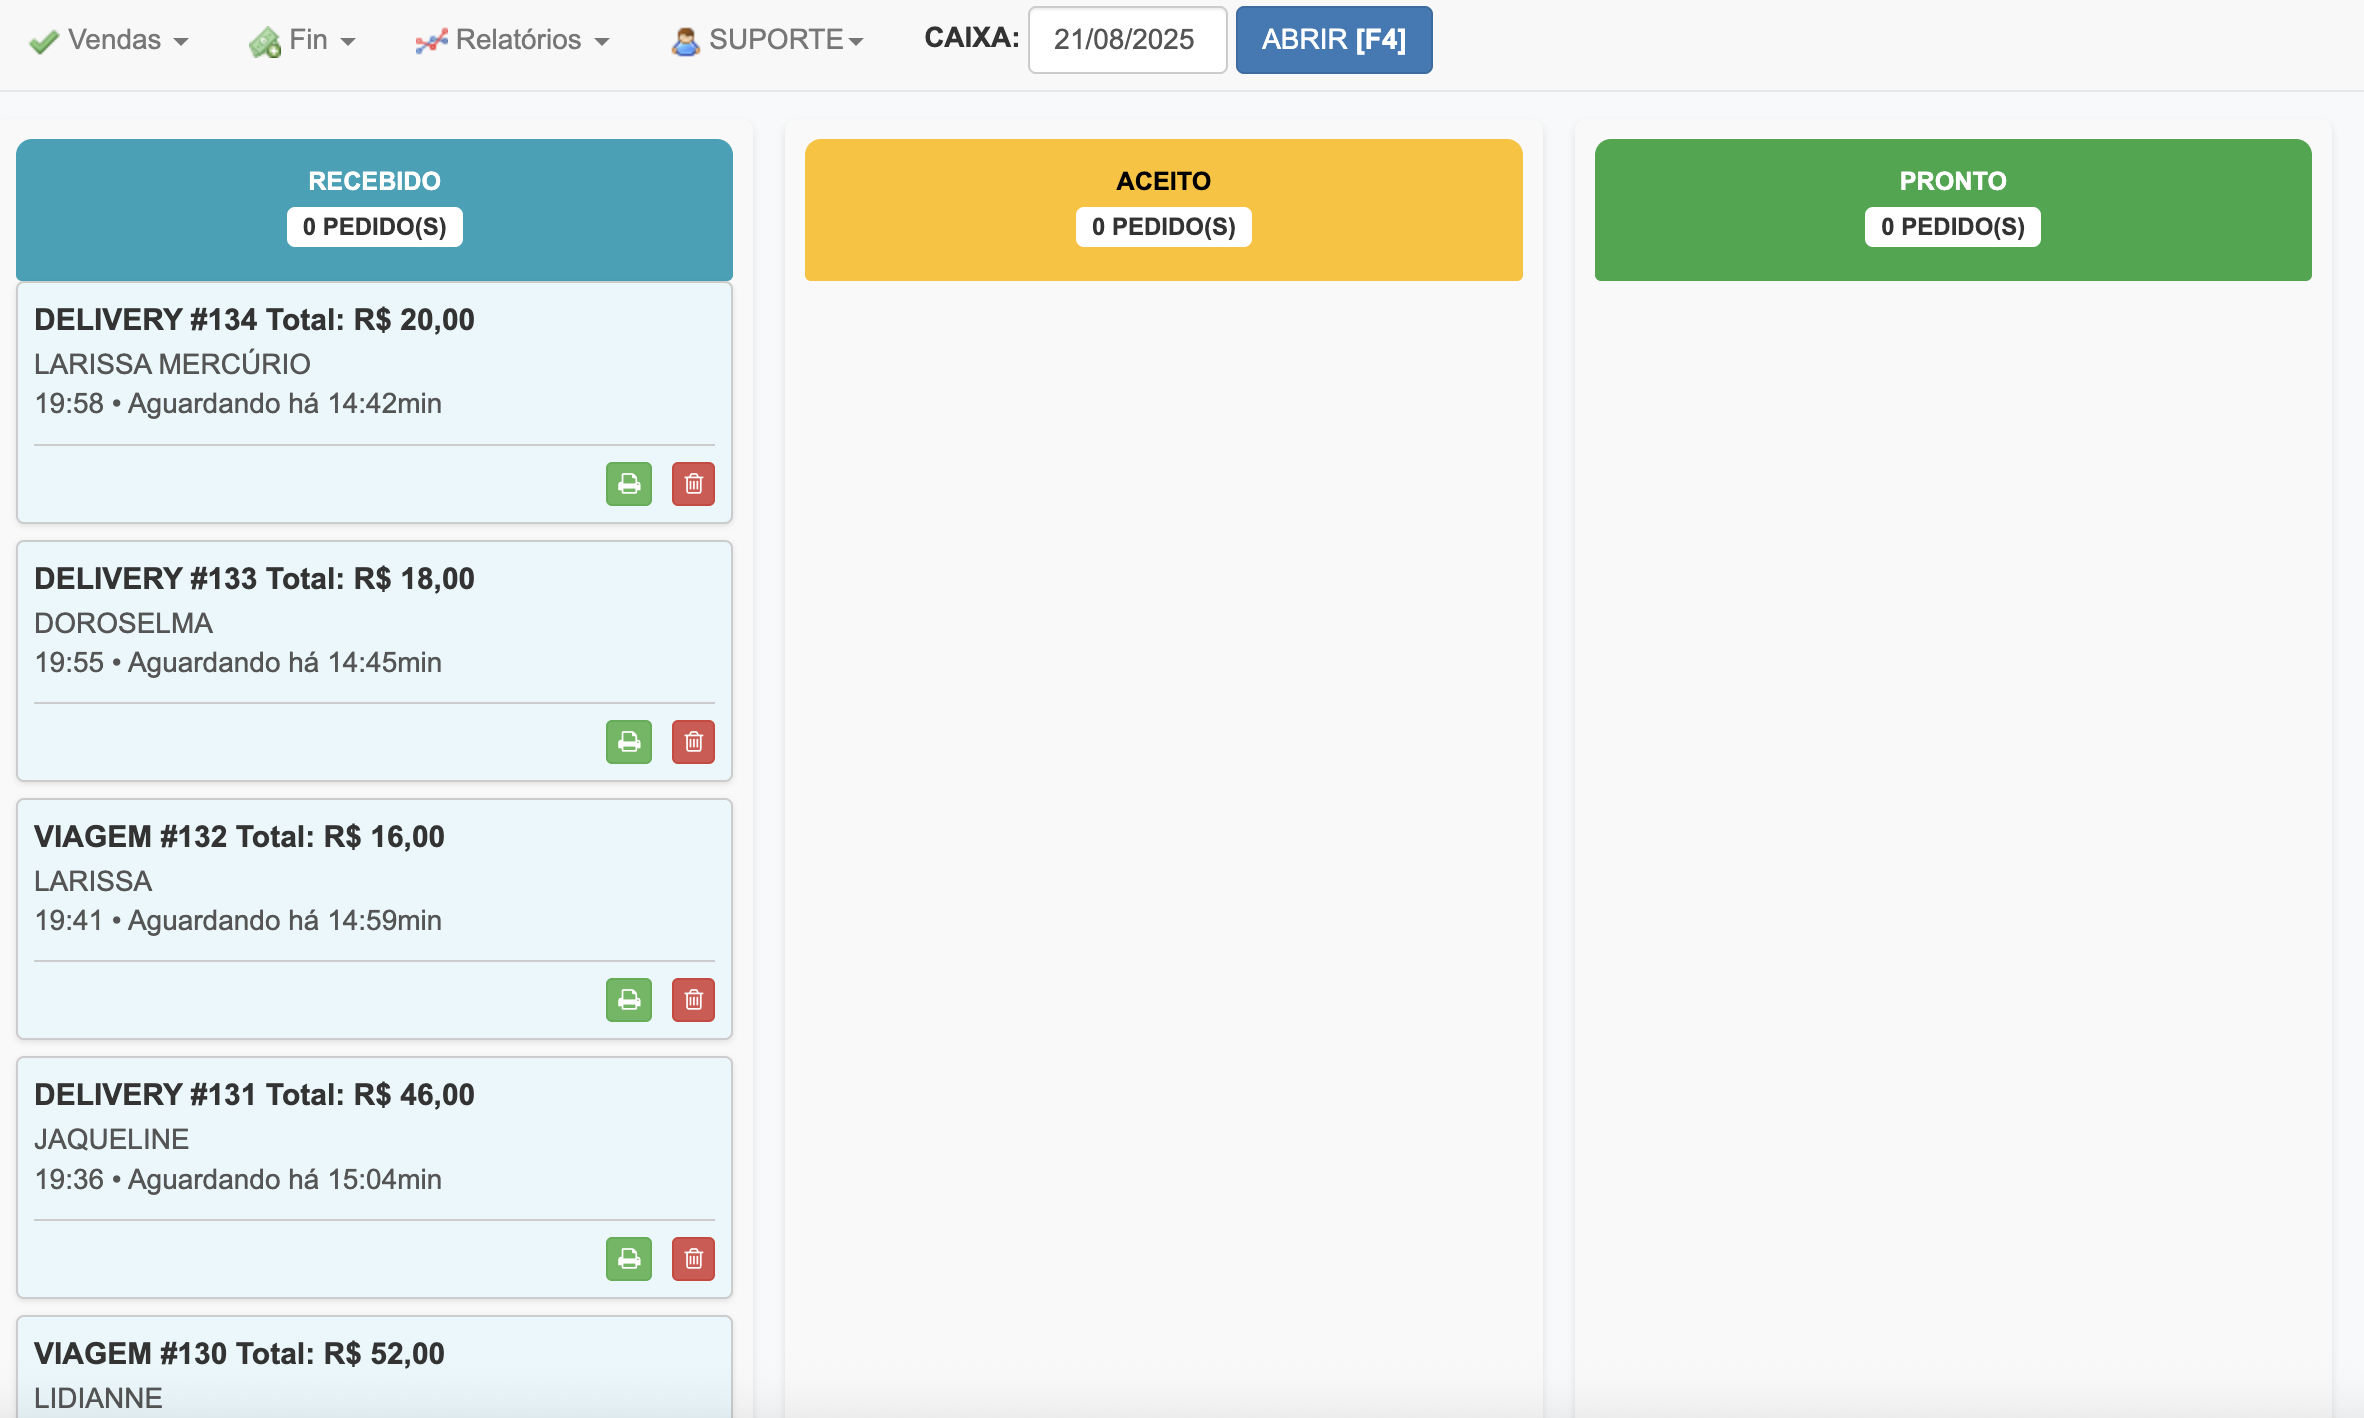Delete order #133 with trash icon

693,742
